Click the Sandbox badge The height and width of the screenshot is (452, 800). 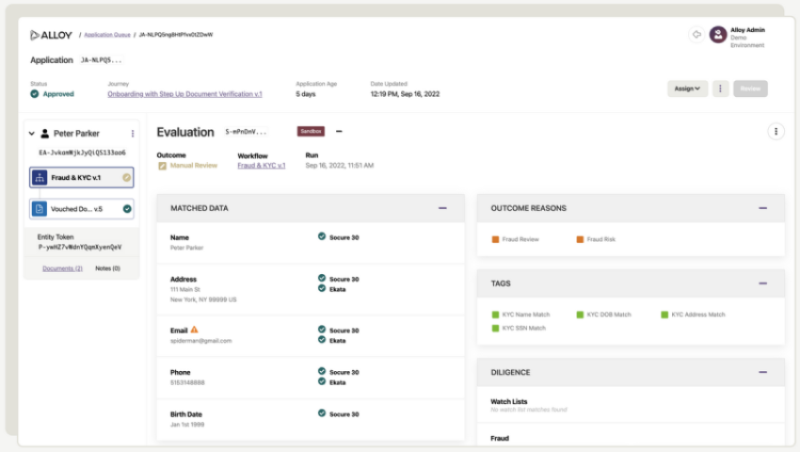311,132
